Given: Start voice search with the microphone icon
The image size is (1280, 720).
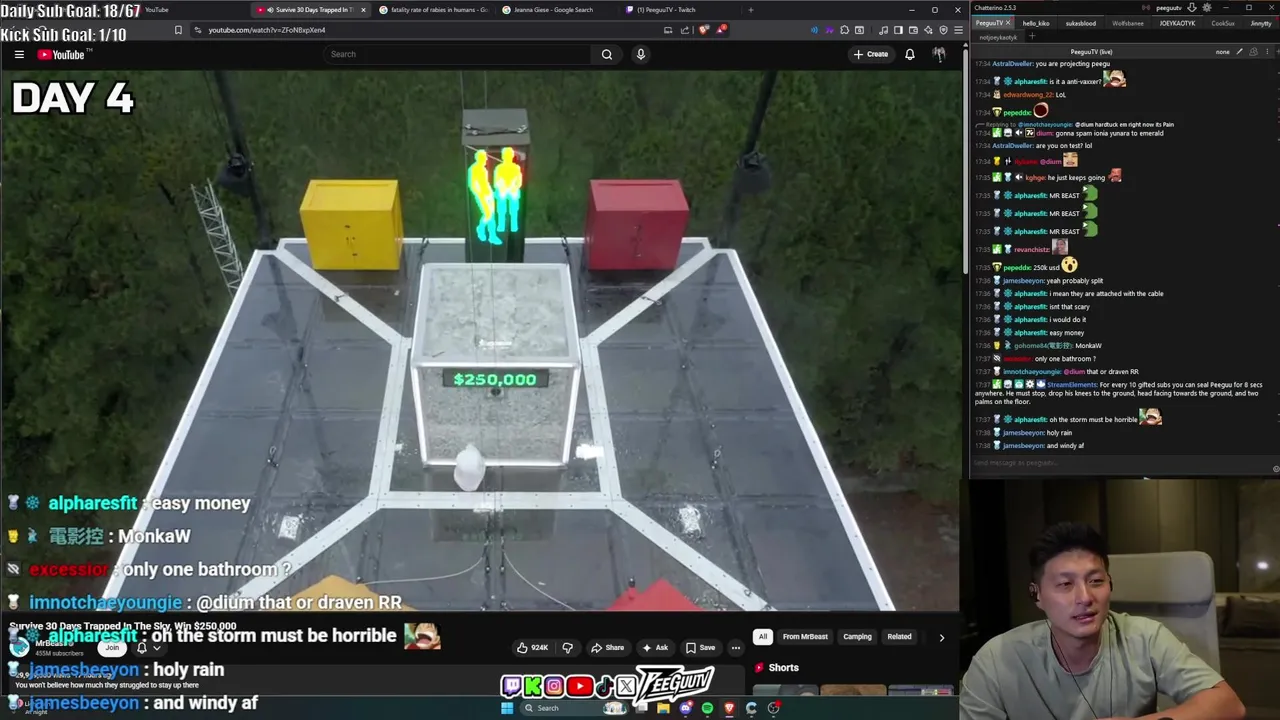Looking at the screenshot, I should [x=641, y=54].
